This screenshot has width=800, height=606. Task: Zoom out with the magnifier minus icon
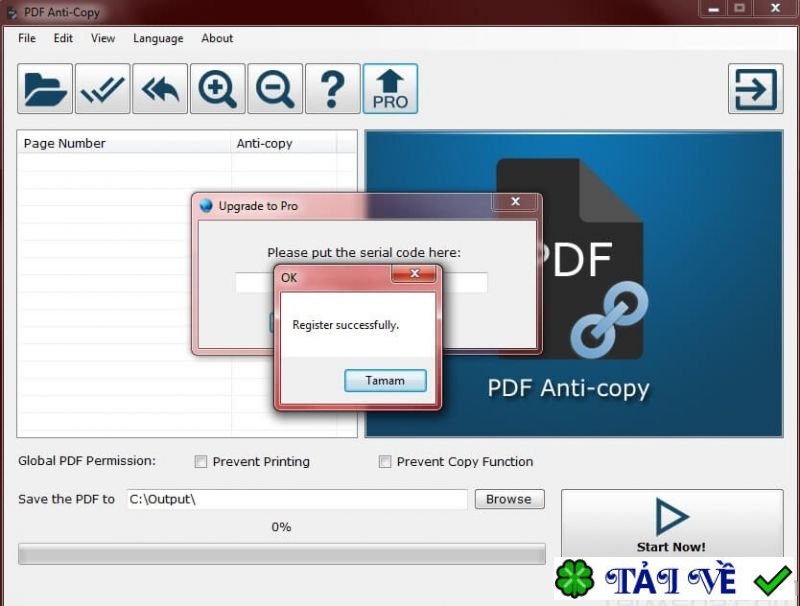click(275, 89)
